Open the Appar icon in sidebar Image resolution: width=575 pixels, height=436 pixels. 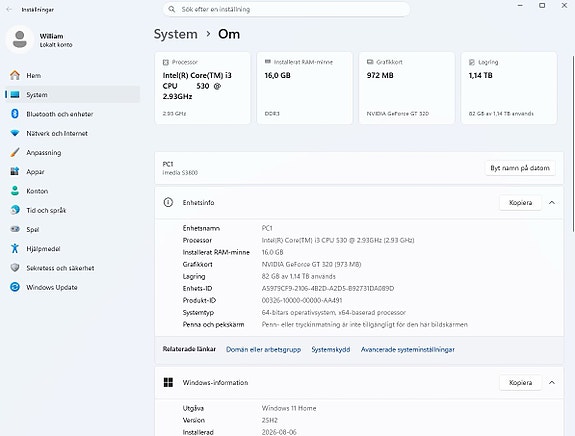click(15, 171)
